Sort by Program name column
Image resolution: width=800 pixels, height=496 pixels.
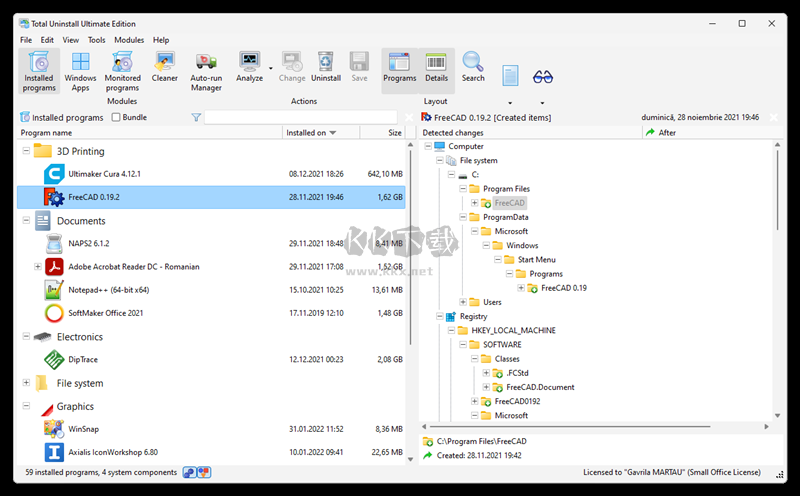[x=150, y=133]
